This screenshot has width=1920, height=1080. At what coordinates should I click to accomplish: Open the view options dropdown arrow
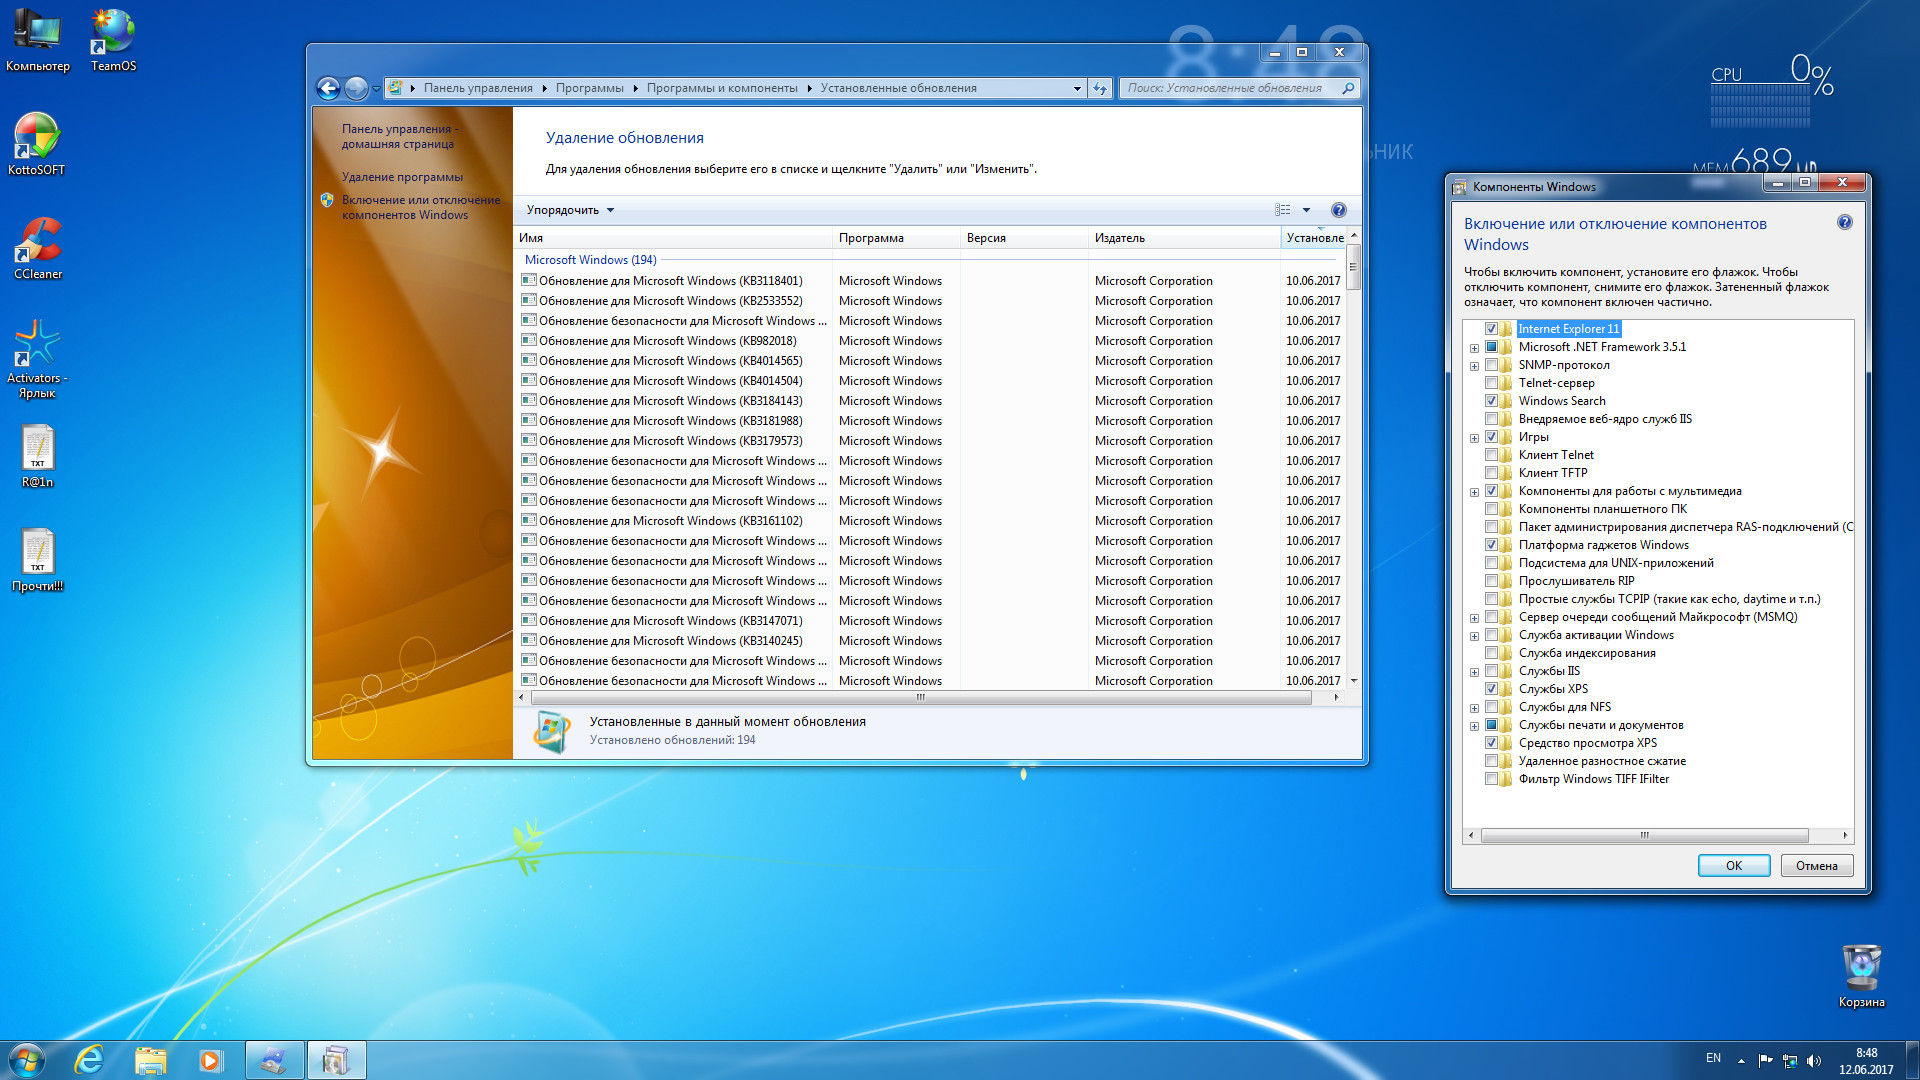pos(1306,210)
